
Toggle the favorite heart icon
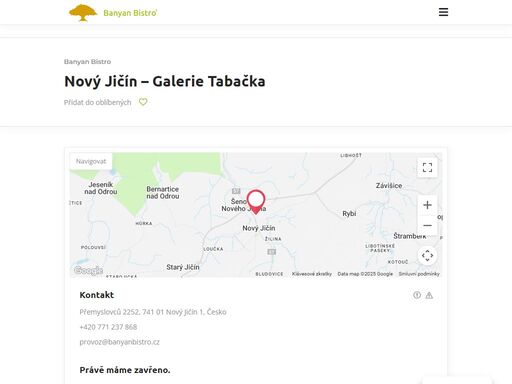pos(143,102)
